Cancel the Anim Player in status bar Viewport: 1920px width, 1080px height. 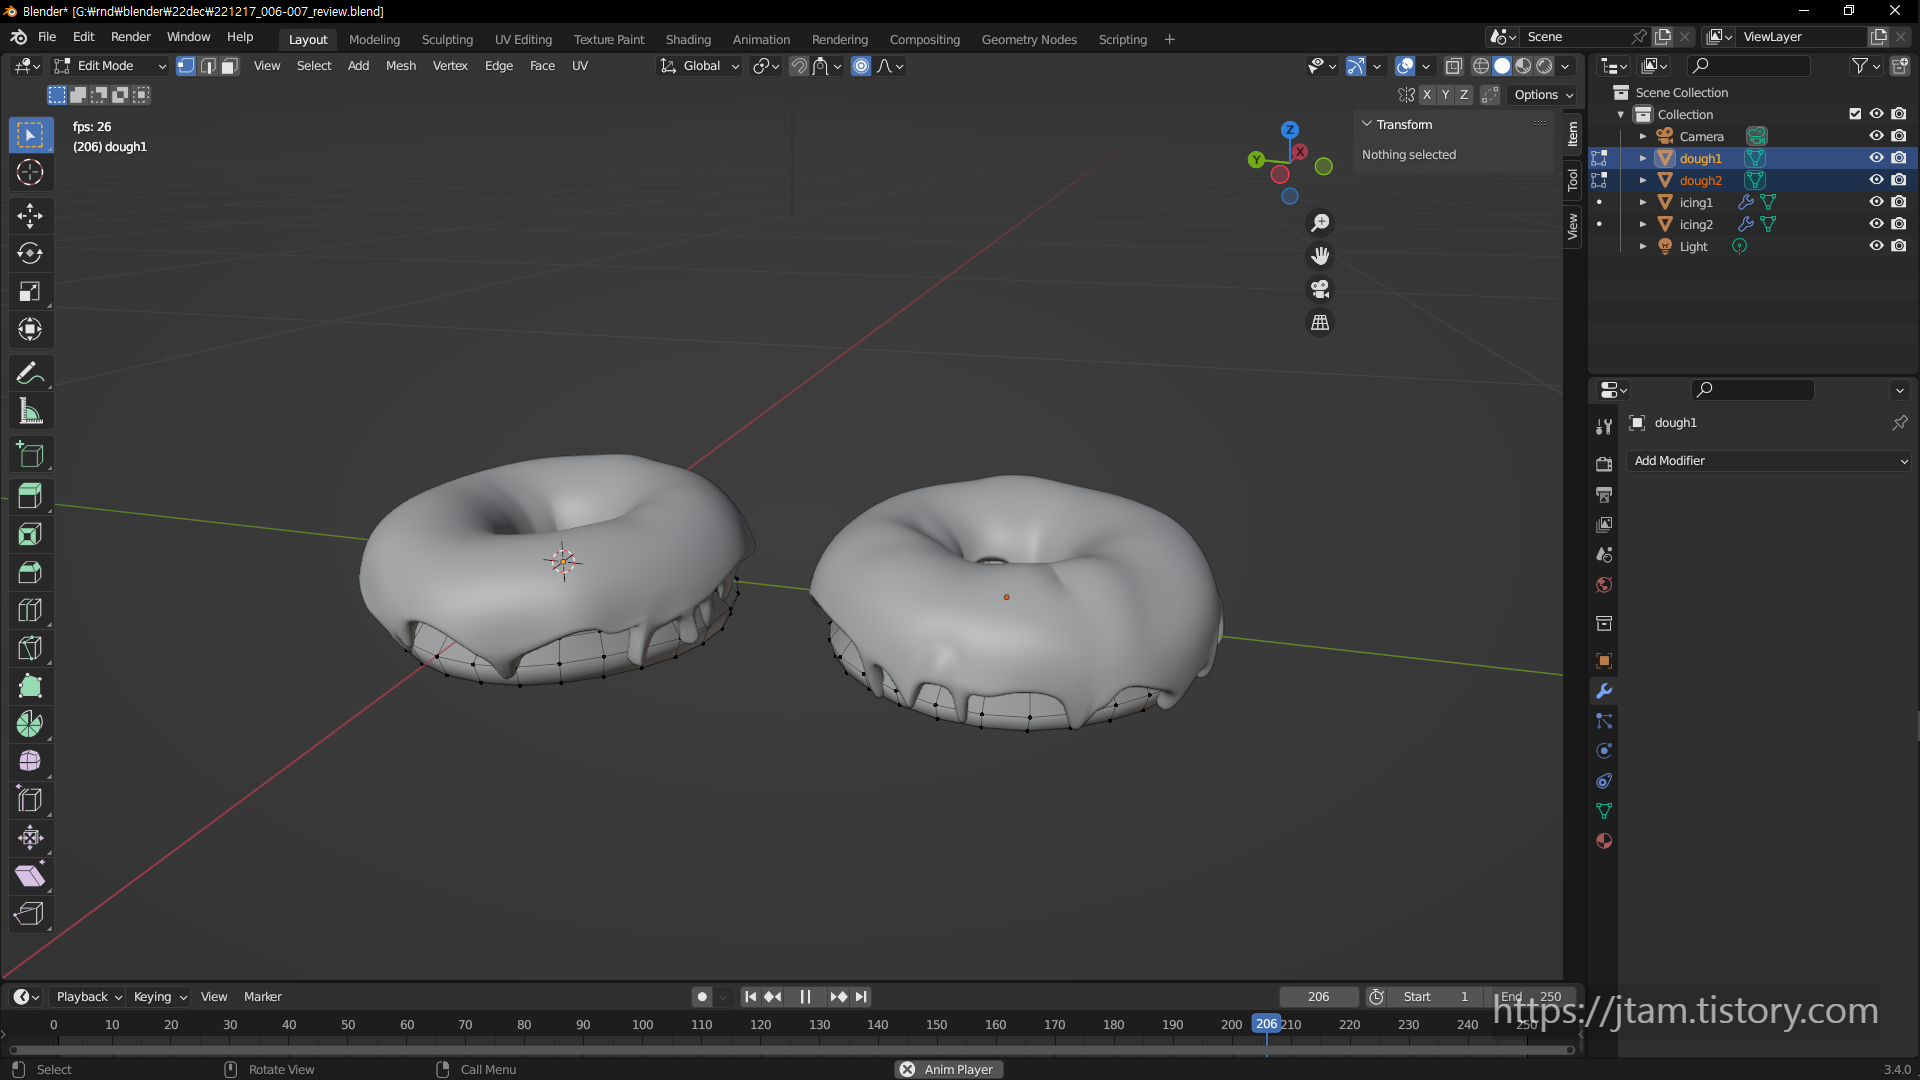(x=907, y=1069)
